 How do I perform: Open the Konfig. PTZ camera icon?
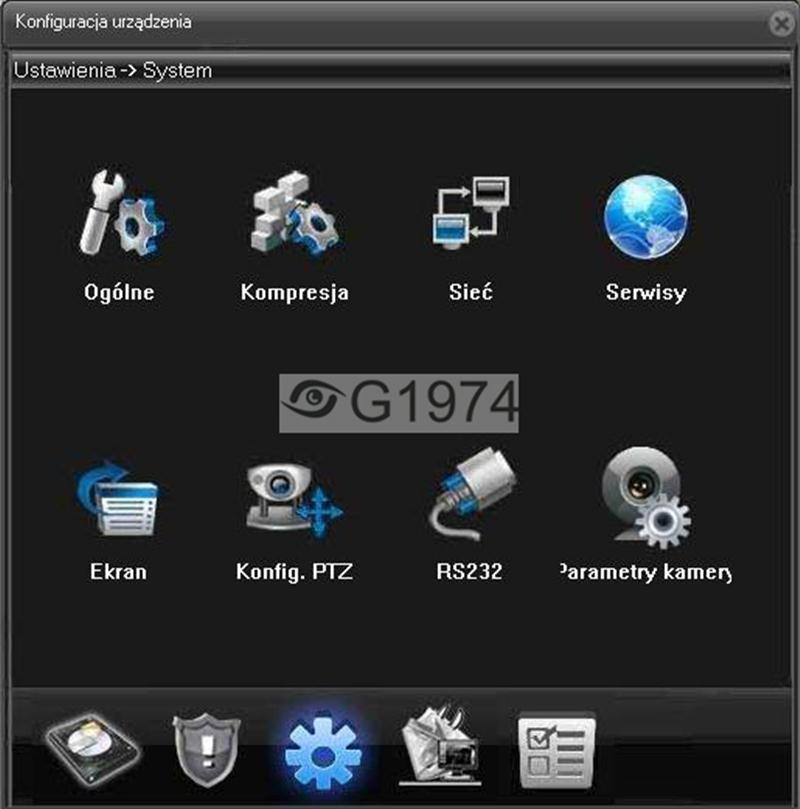click(x=294, y=499)
